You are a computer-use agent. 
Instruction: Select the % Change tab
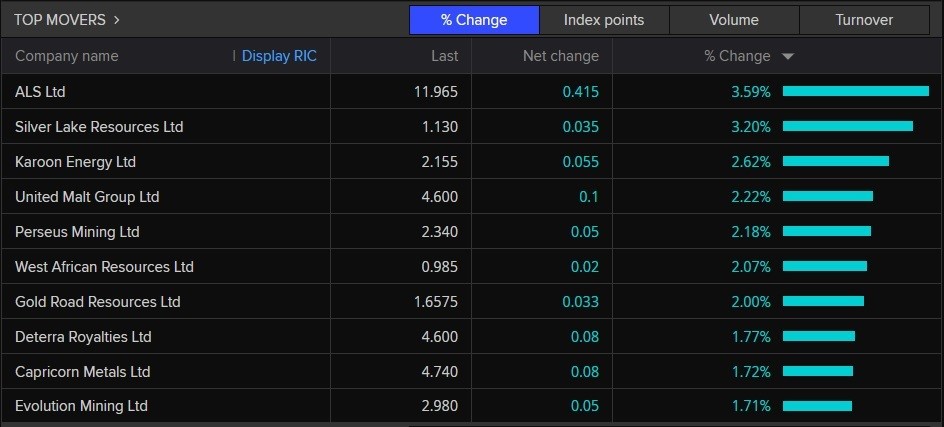coord(474,20)
